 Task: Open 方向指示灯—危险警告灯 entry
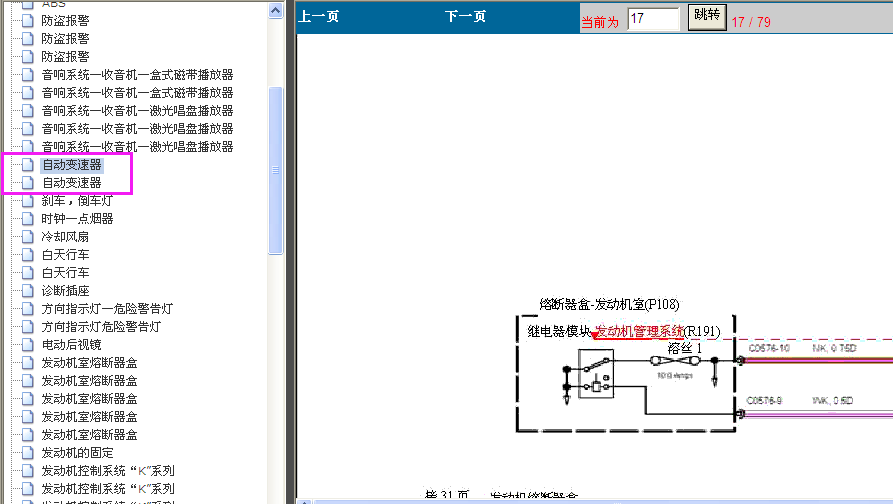(x=107, y=309)
